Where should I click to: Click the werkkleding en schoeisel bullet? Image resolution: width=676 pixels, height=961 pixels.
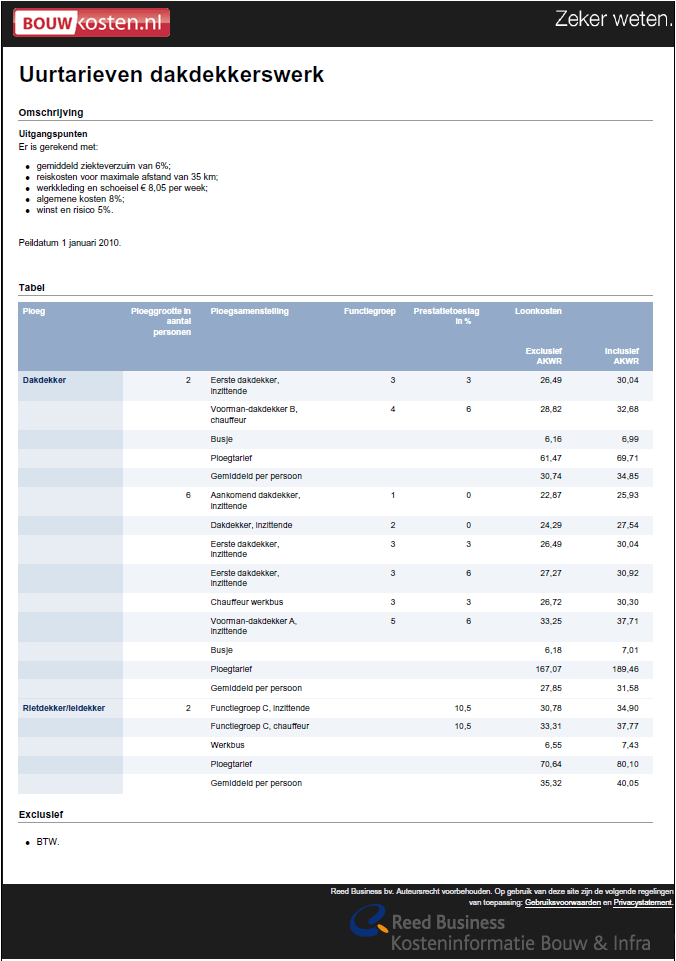coord(122,188)
